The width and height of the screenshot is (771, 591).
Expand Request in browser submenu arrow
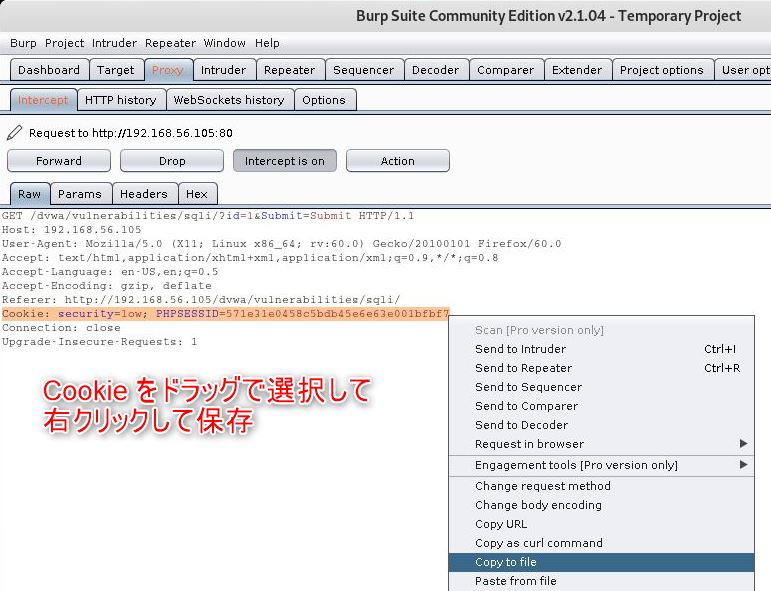[x=743, y=444]
